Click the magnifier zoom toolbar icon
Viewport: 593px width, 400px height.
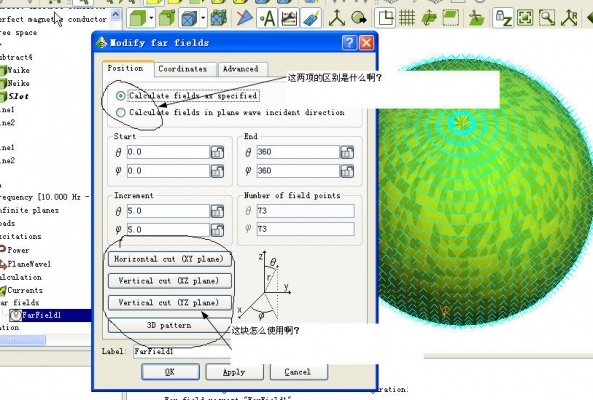547,18
